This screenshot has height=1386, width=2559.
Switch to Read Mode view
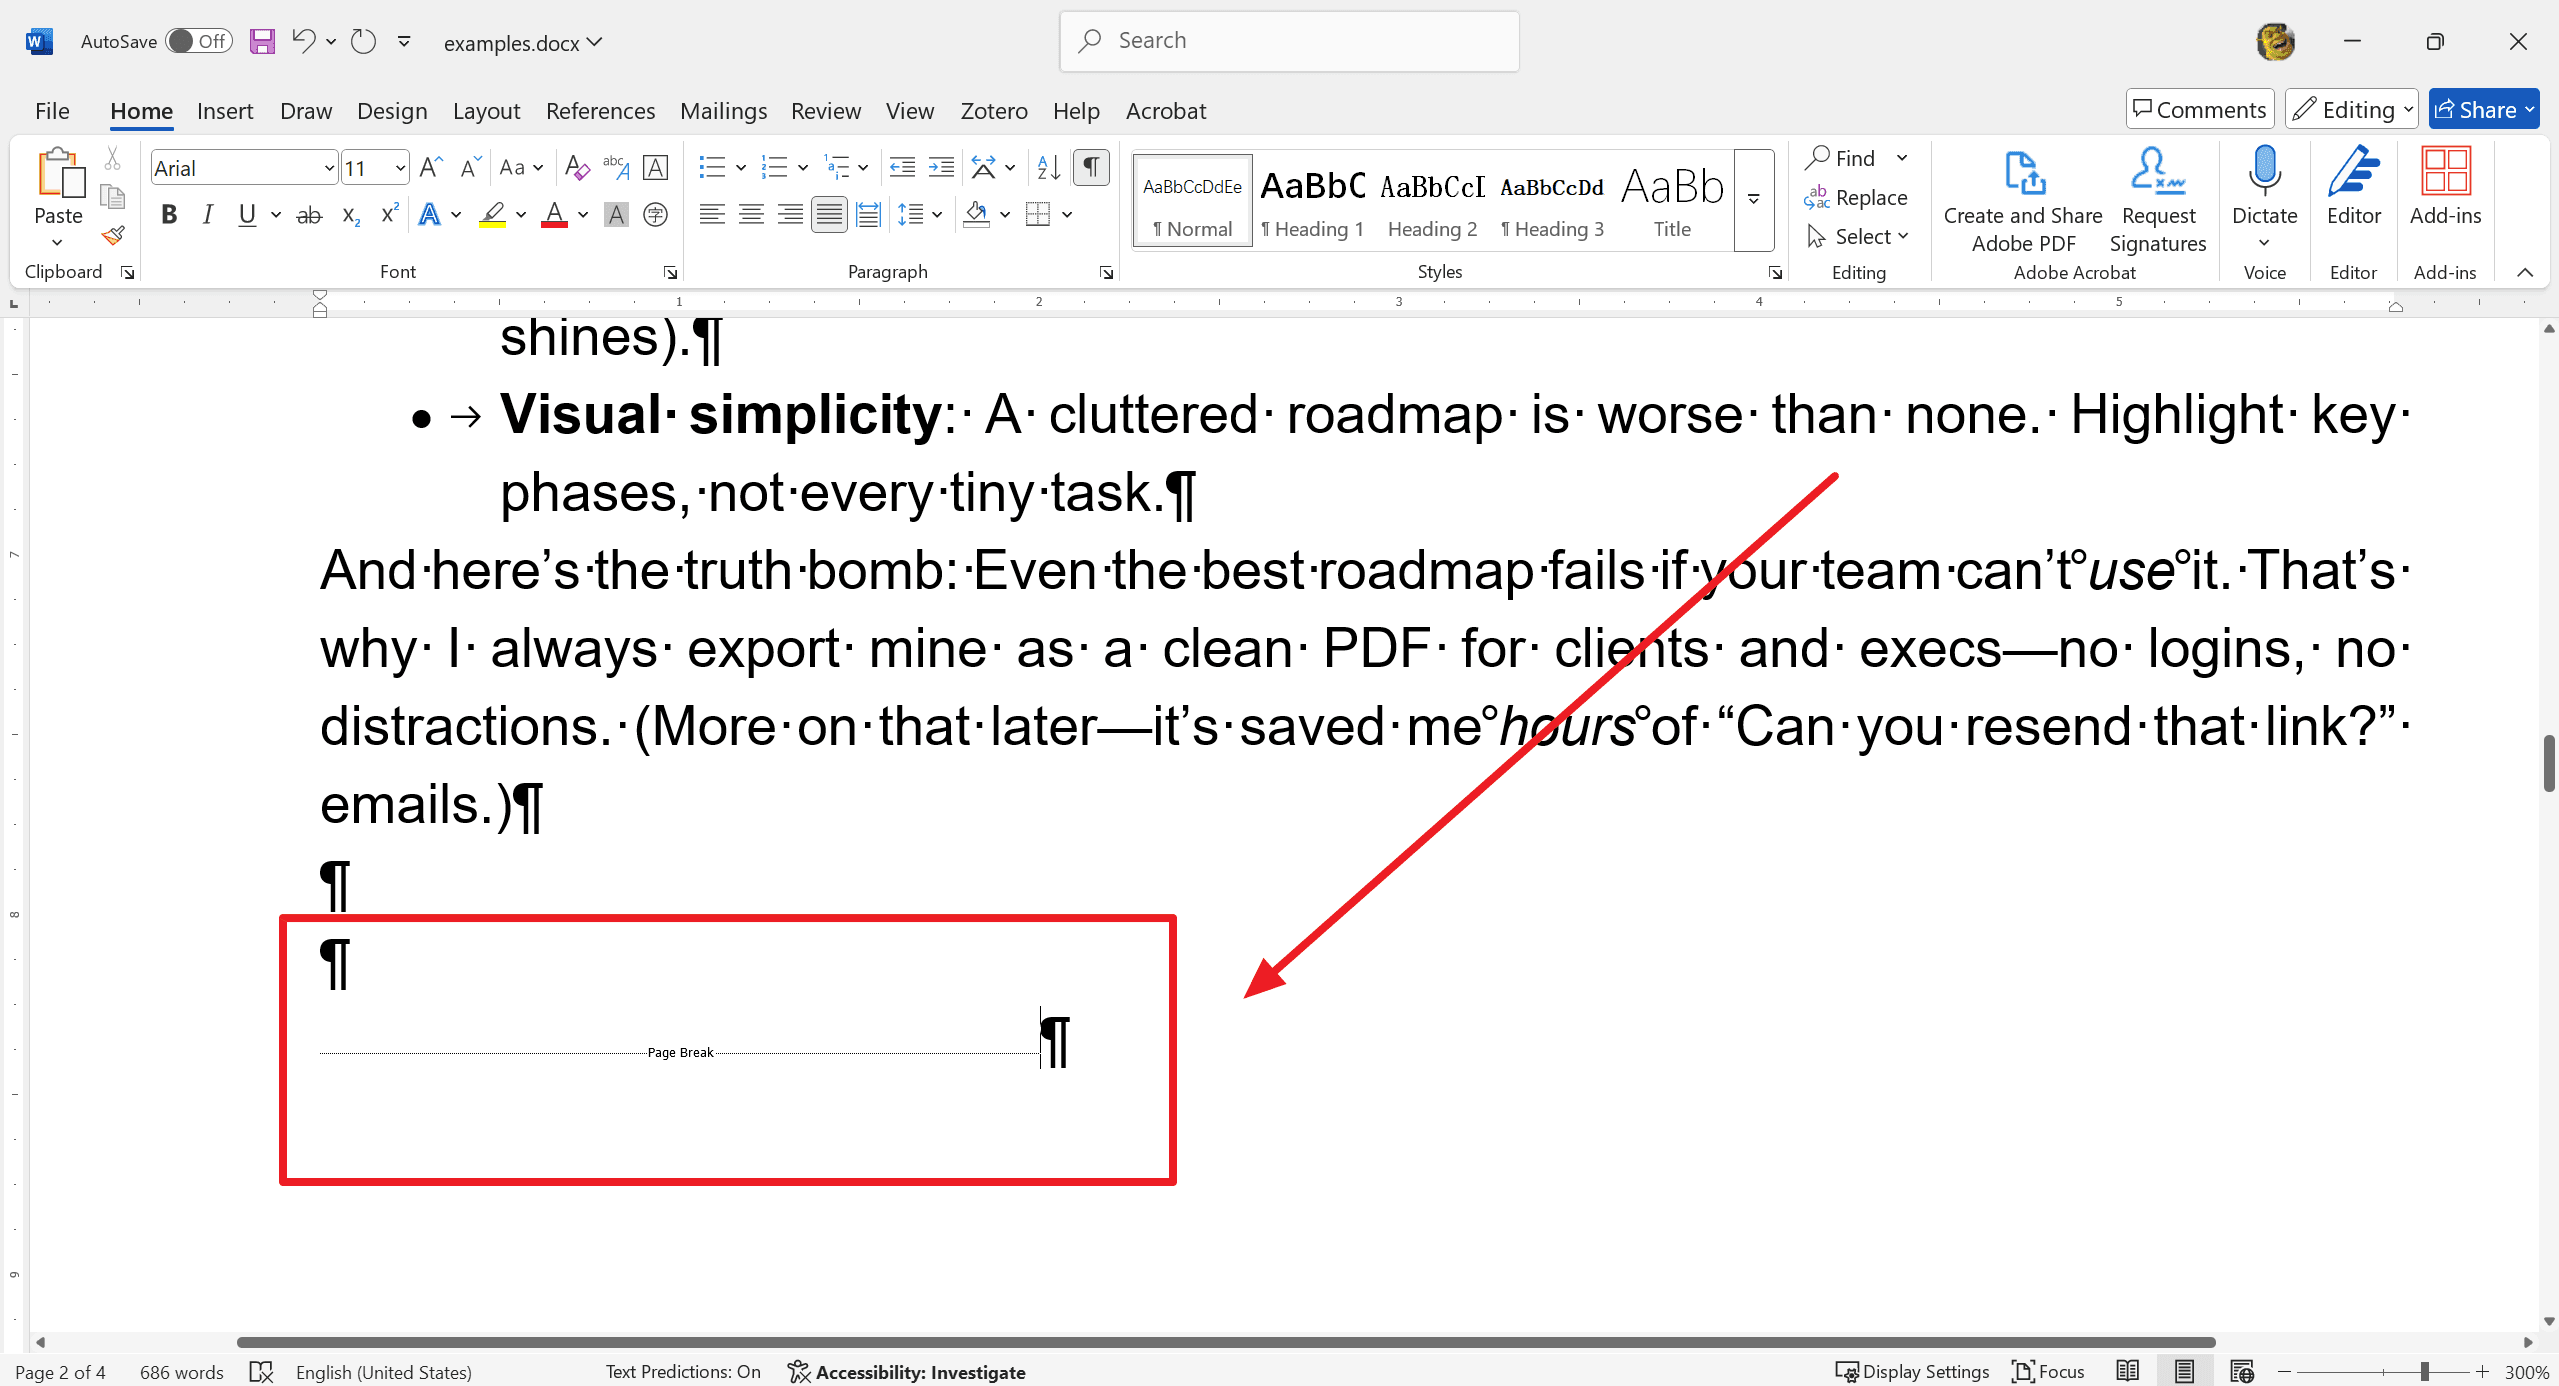coord(2128,1372)
